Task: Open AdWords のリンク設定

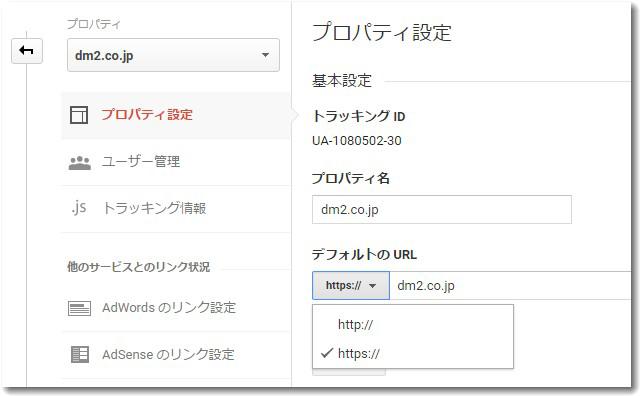Action: (176, 308)
